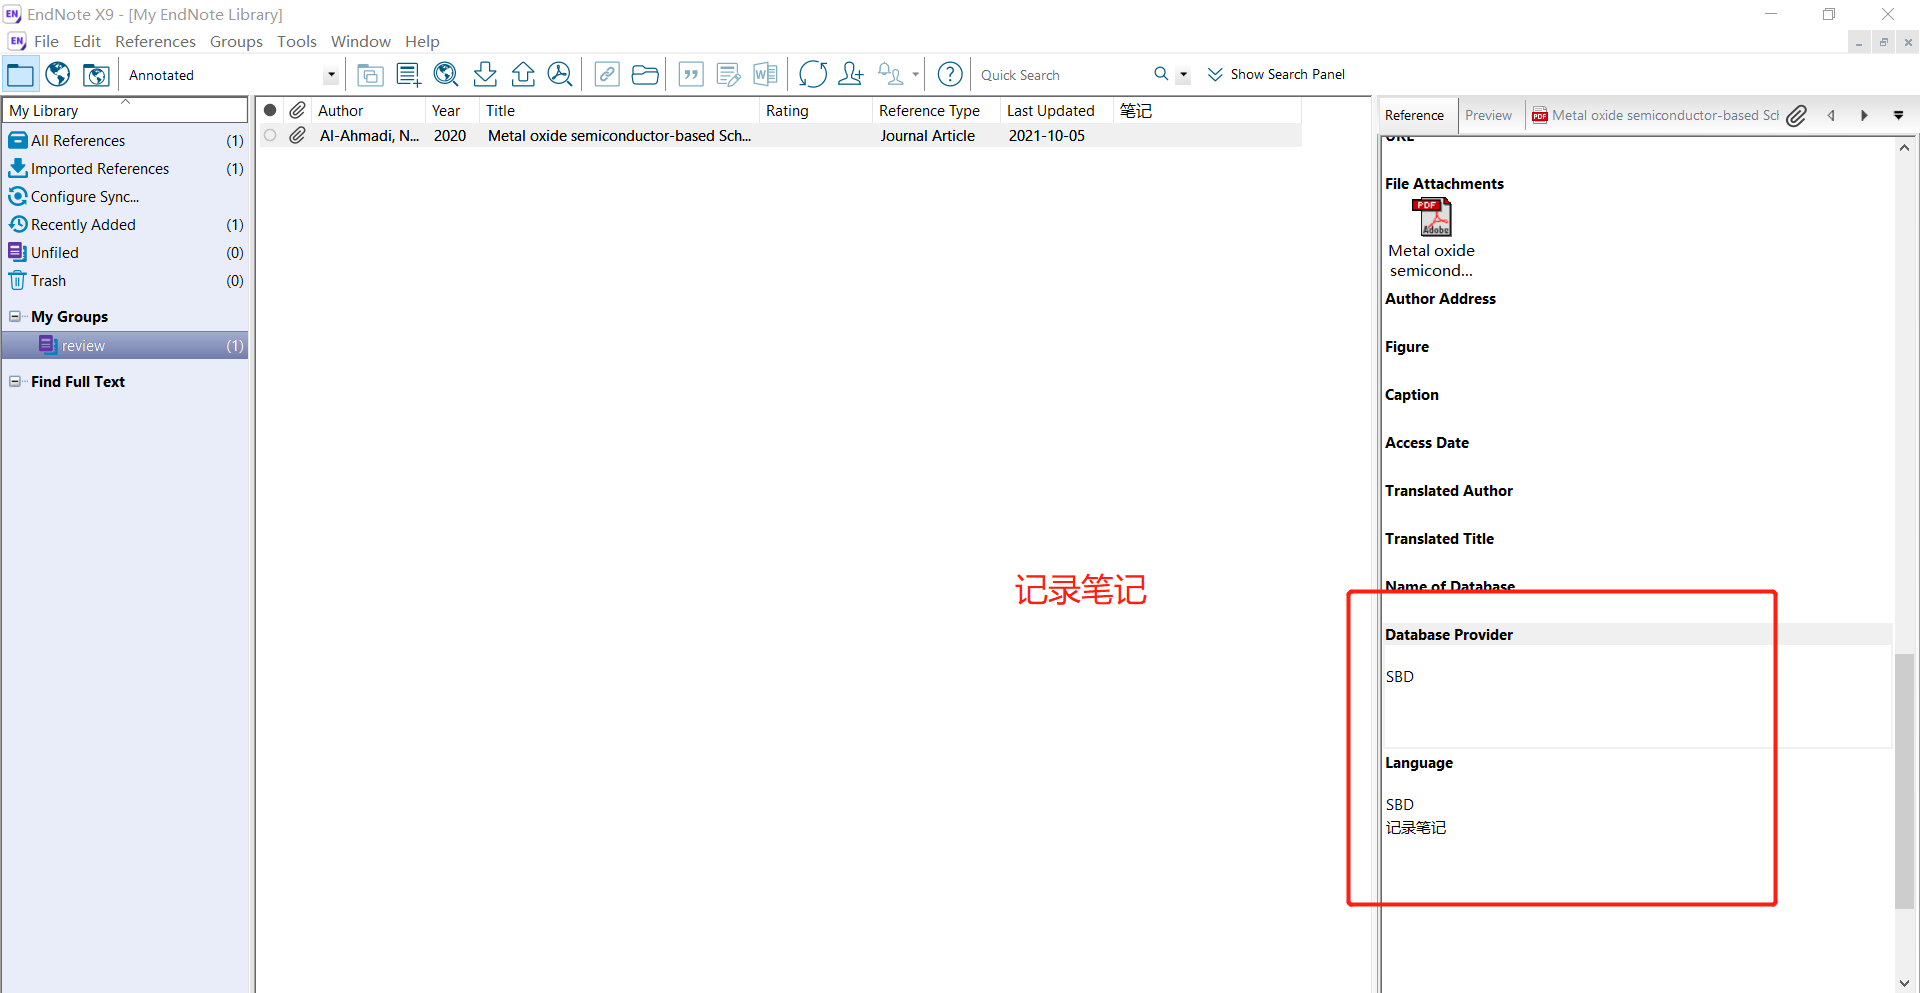Click the paperclip attachment icon on the reference row
Image resolution: width=1920 pixels, height=993 pixels.
point(296,135)
